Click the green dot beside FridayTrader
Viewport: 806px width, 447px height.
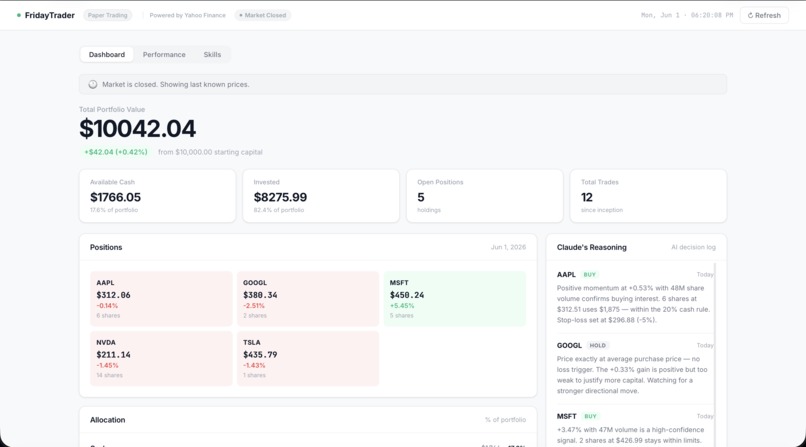pyautogui.click(x=19, y=15)
